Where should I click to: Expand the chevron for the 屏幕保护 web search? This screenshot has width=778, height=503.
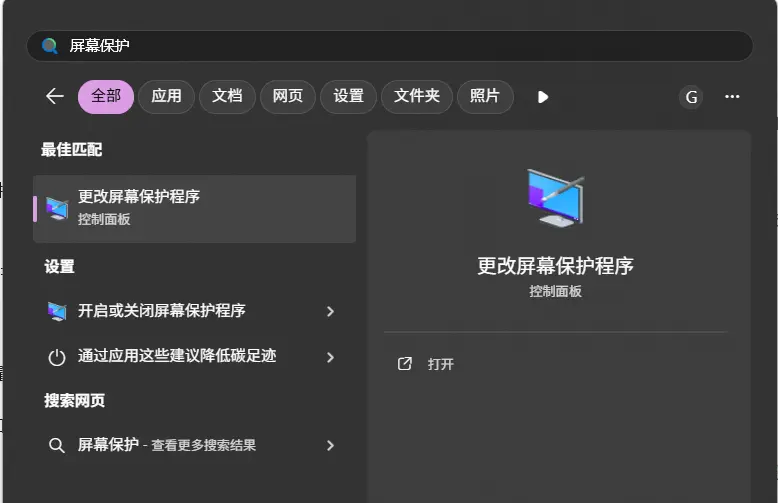tap(330, 445)
